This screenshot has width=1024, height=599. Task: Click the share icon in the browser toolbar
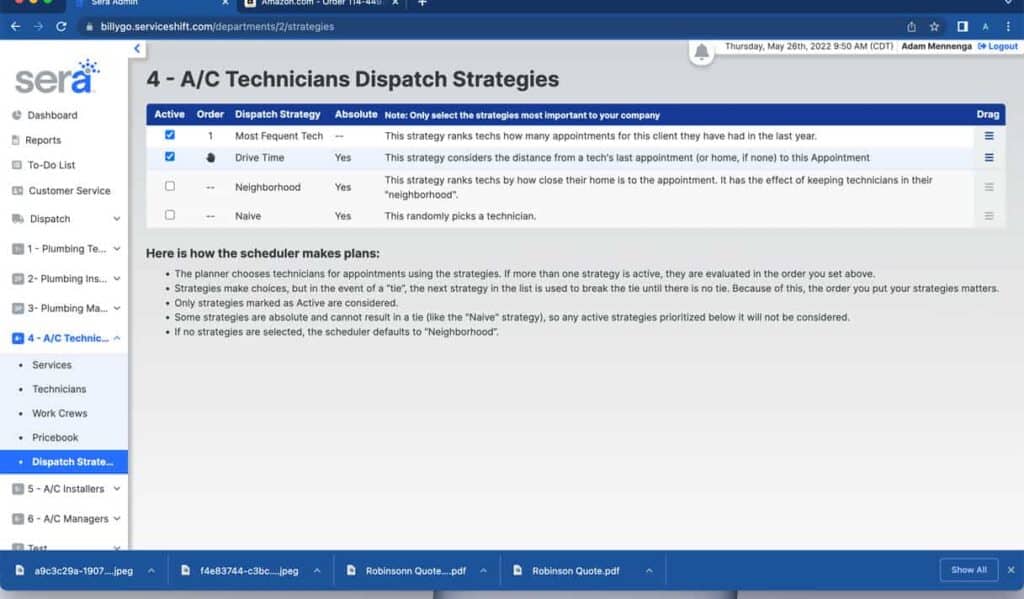[x=910, y=28]
